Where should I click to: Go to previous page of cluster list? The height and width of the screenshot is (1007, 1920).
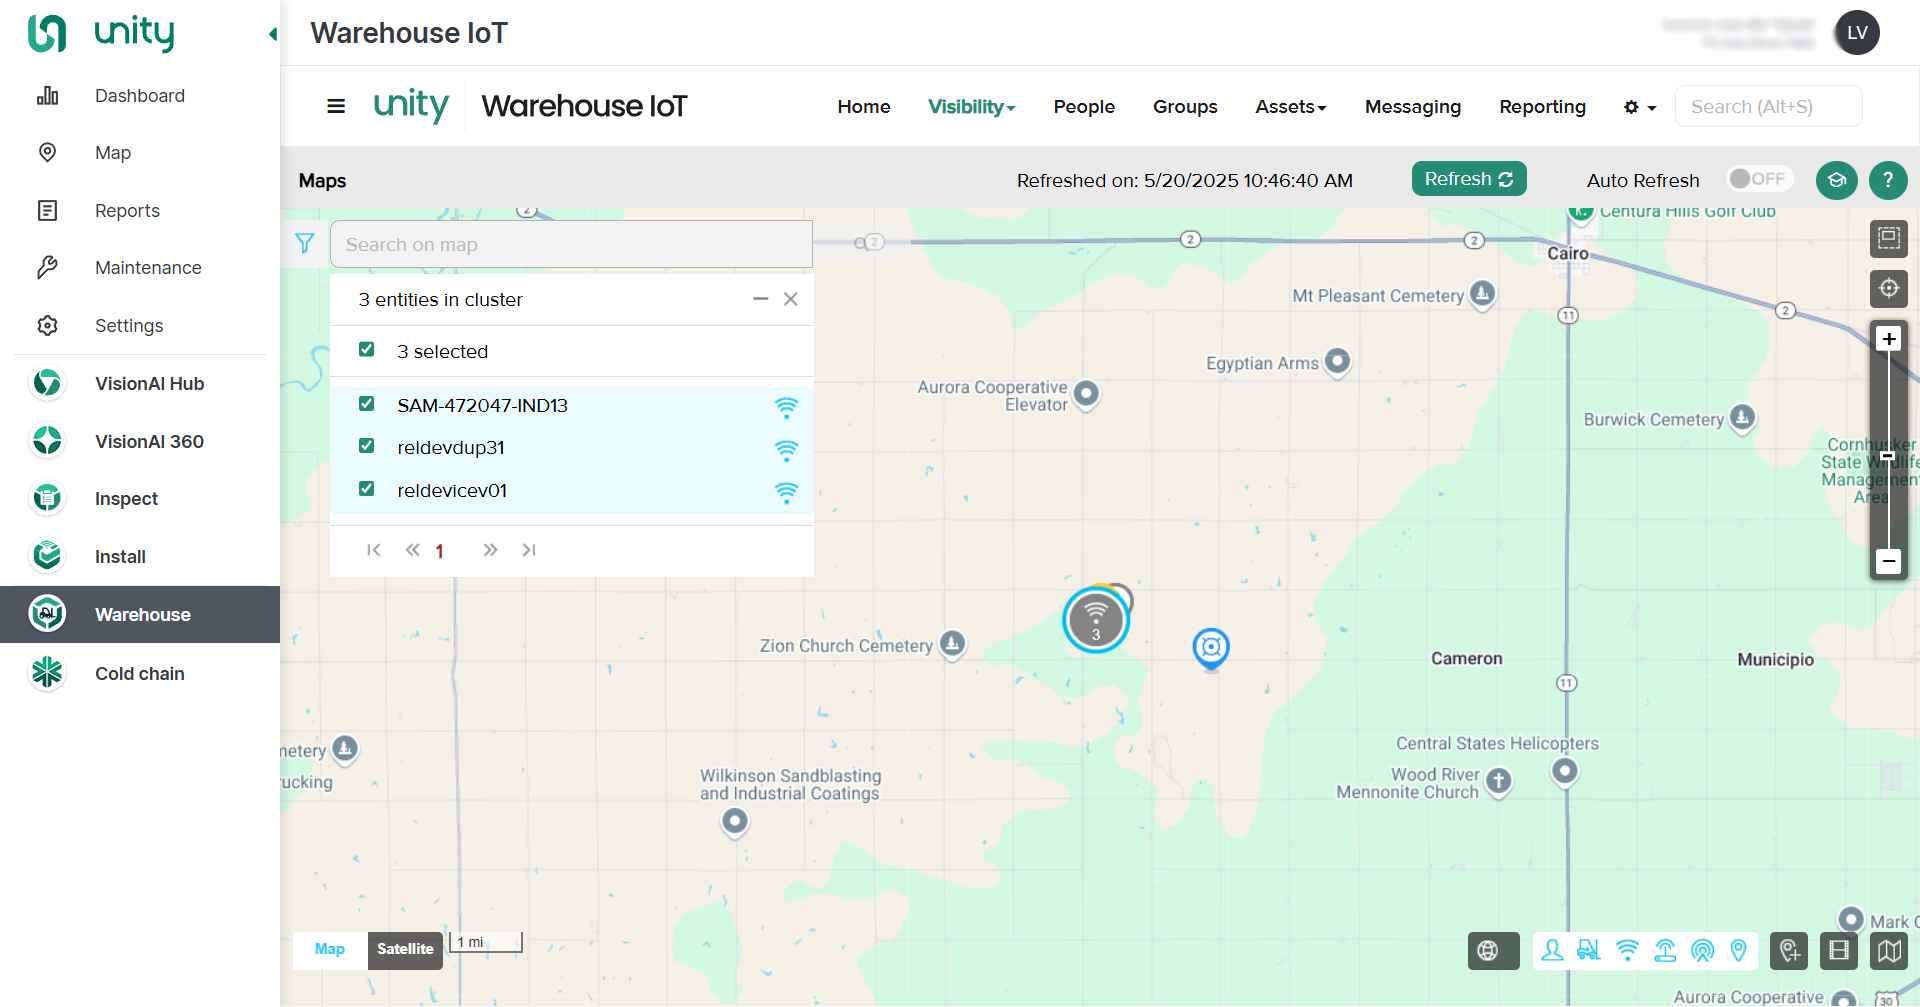point(412,550)
